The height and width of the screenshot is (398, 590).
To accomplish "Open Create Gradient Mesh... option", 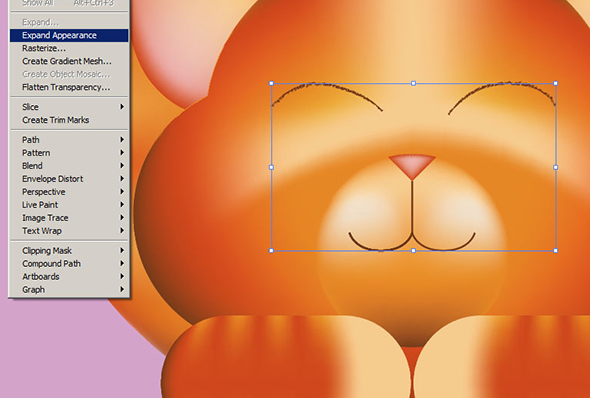I will [69, 61].
